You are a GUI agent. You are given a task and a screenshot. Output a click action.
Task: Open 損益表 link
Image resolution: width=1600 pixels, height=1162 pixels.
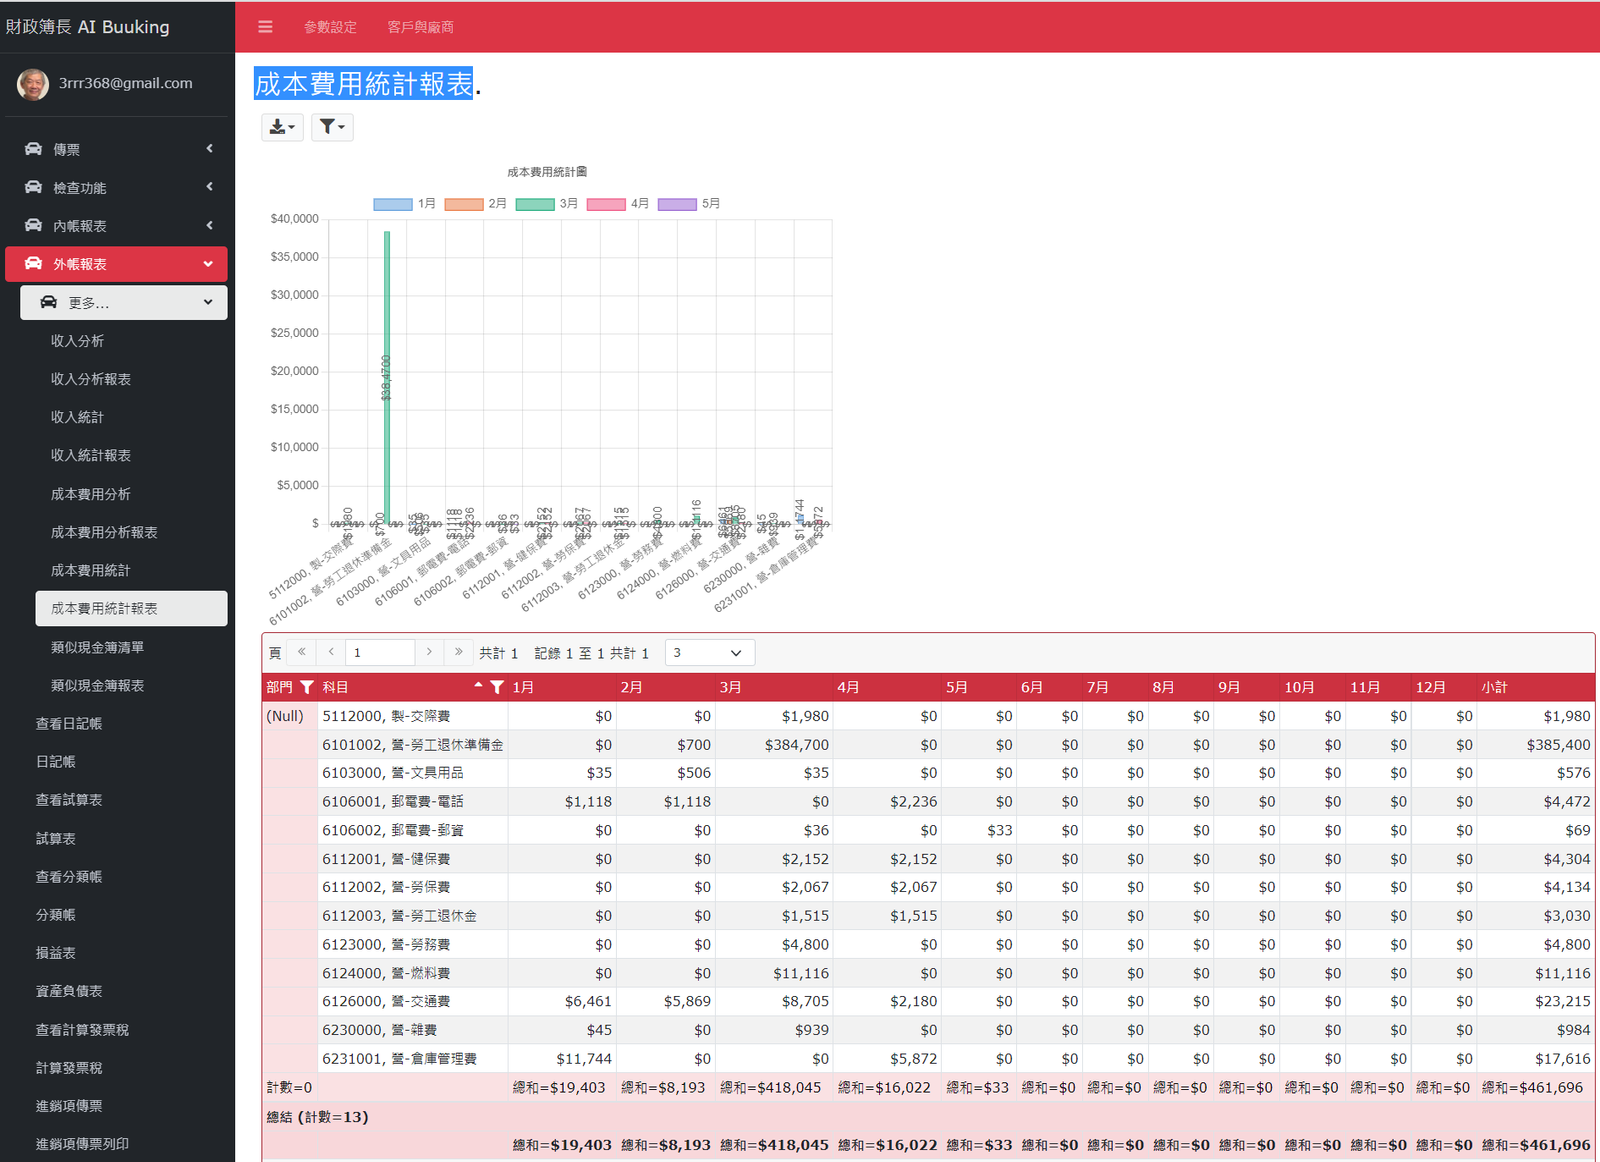(55, 953)
